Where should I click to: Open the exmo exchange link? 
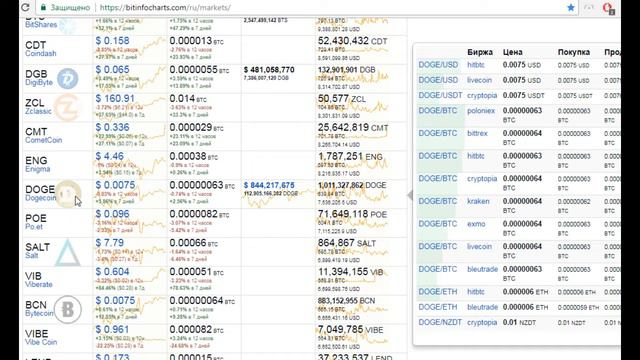click(x=476, y=224)
